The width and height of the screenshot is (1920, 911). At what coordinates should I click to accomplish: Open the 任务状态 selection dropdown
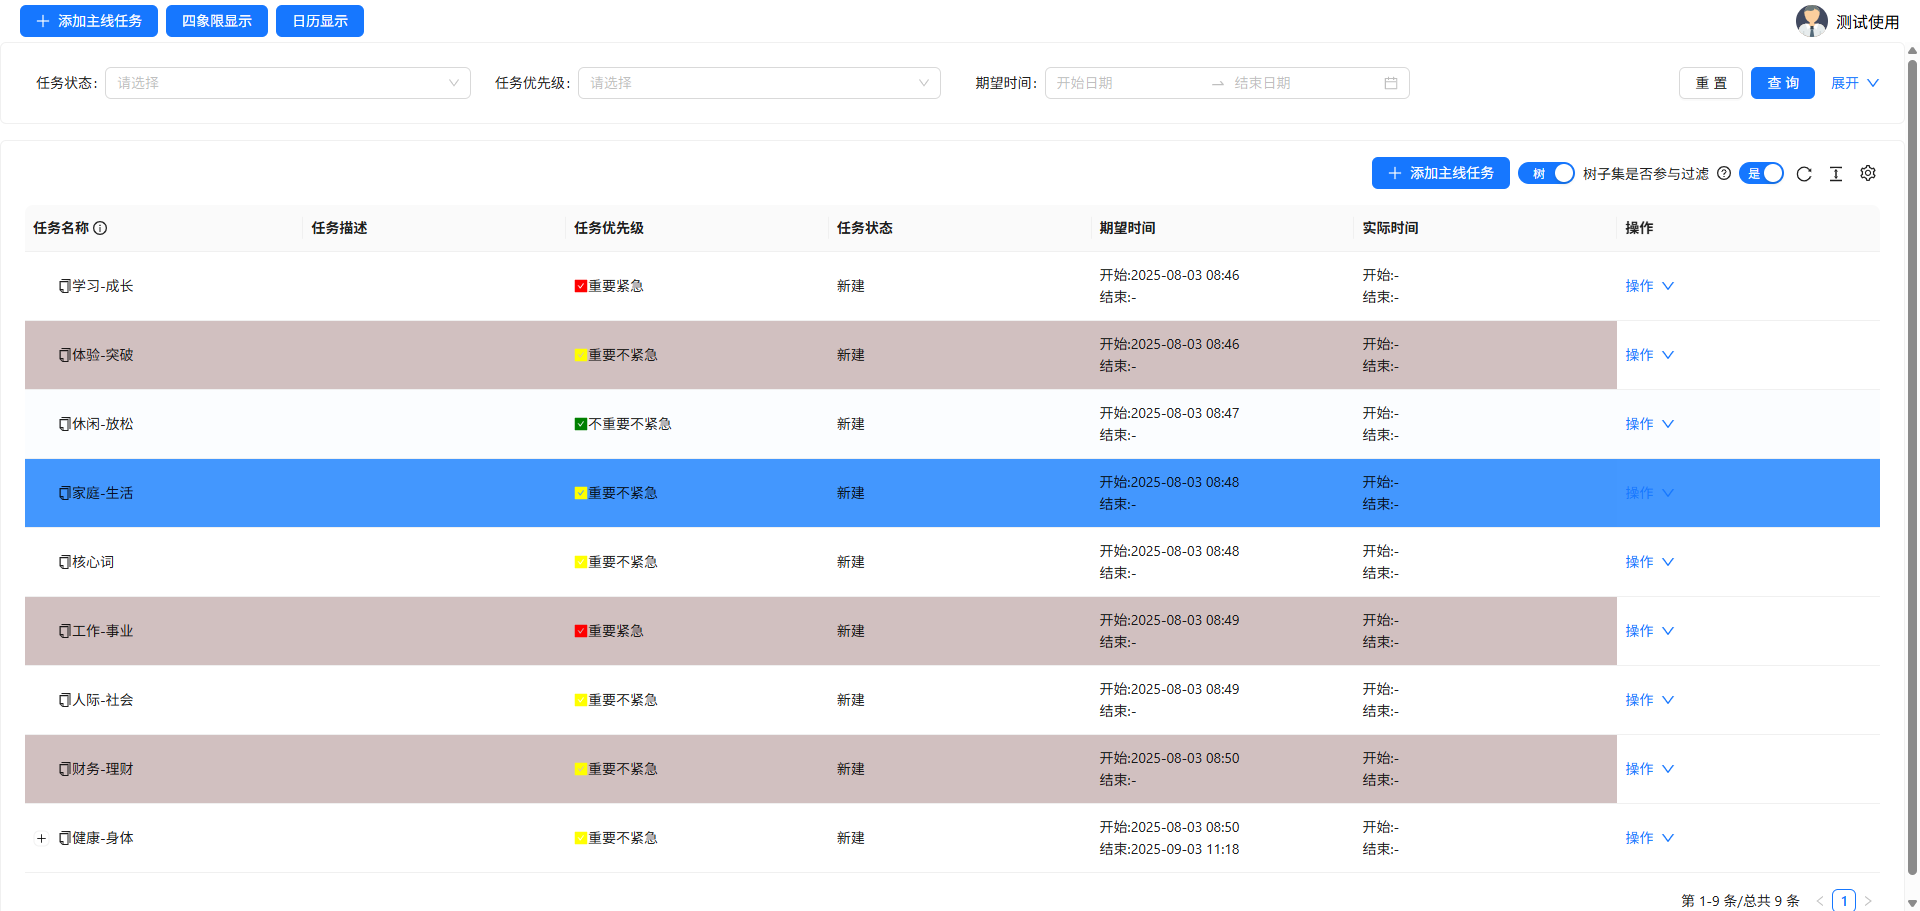click(x=287, y=83)
